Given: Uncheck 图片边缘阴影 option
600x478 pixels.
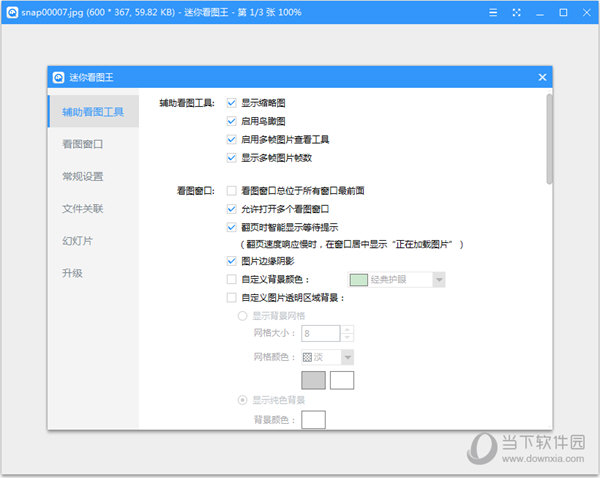Looking at the screenshot, I should click(x=232, y=261).
